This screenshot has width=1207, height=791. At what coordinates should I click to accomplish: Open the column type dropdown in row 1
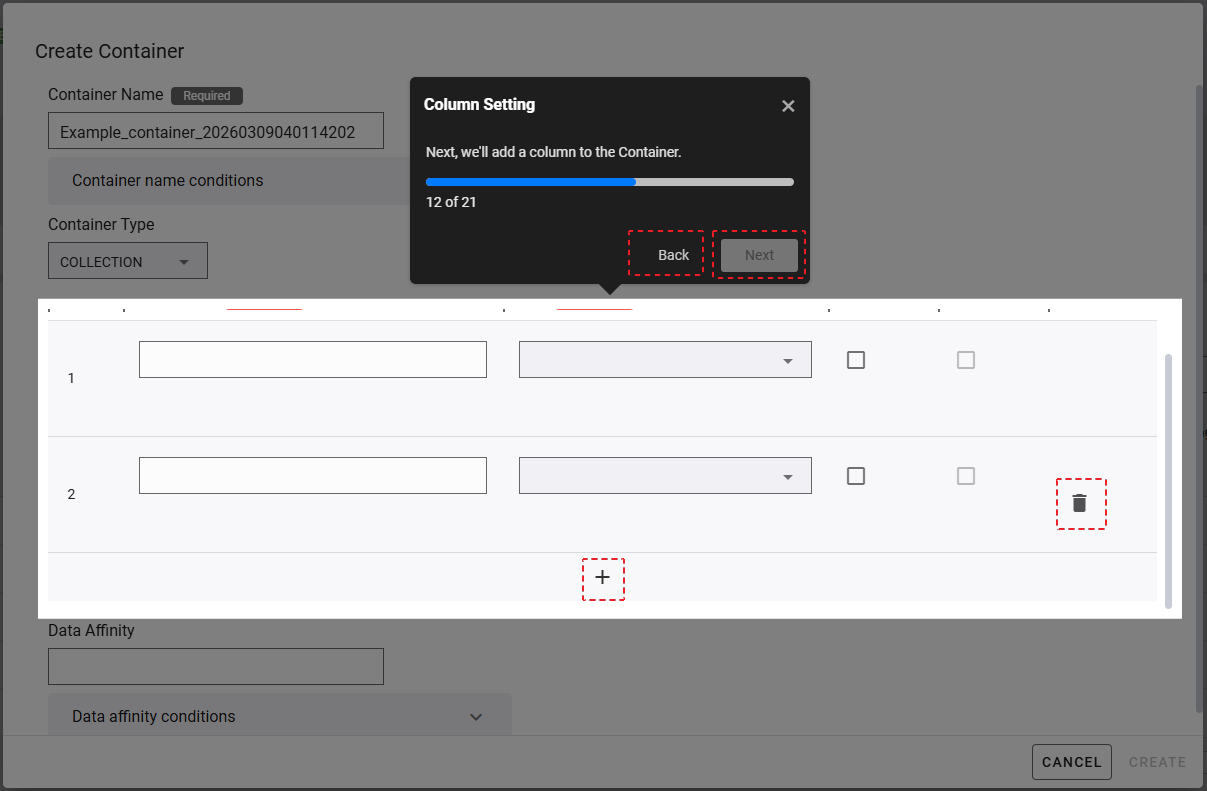[665, 360]
